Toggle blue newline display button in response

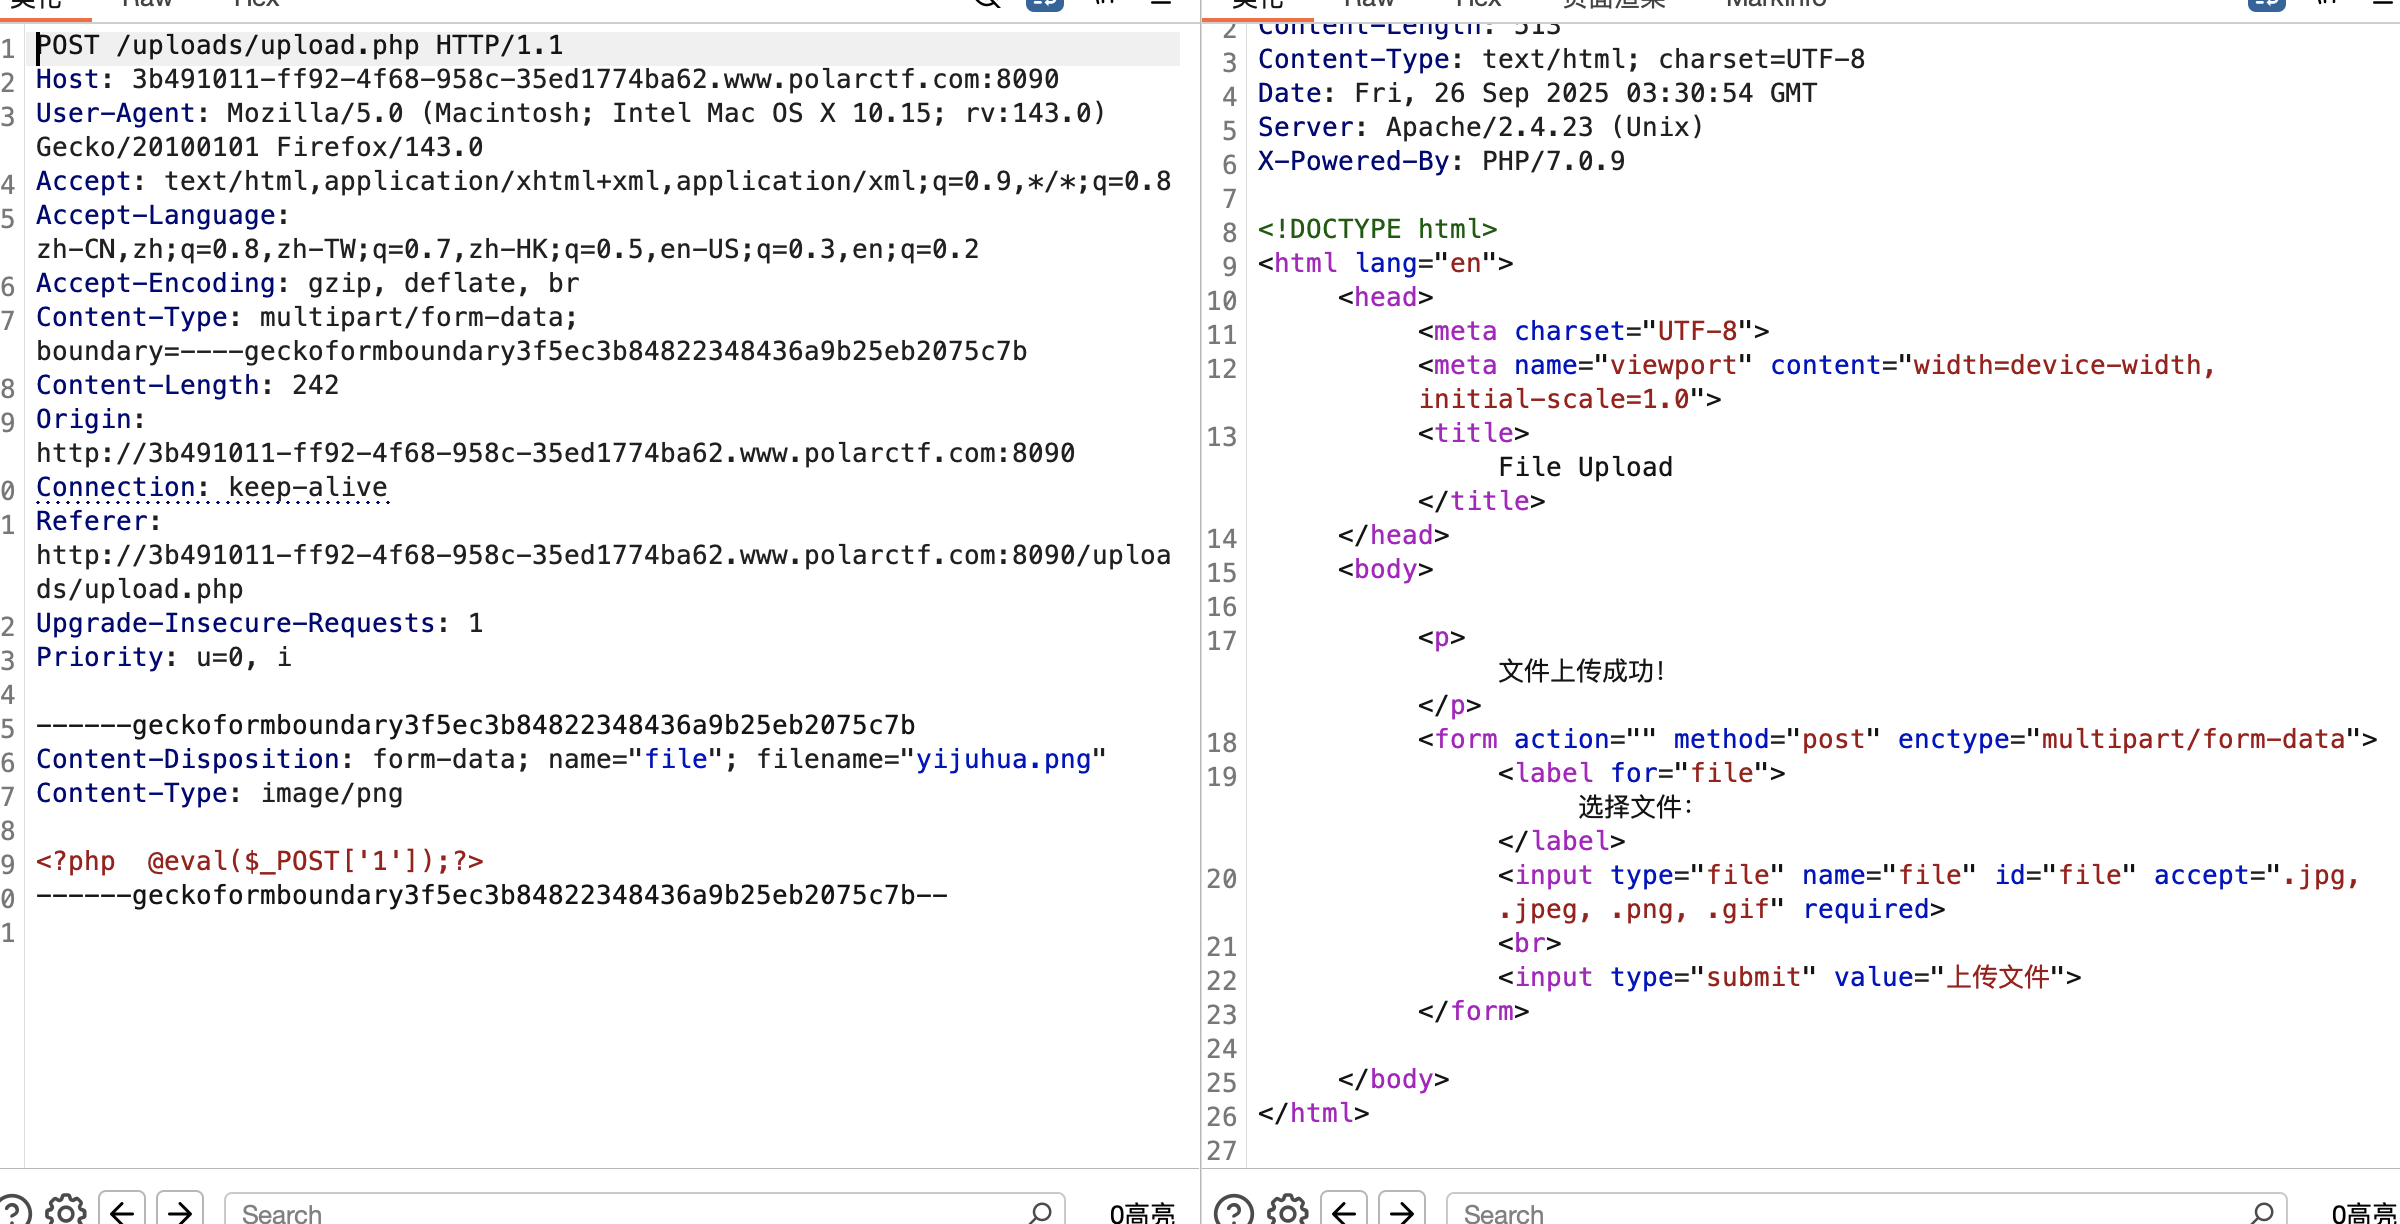point(2266,3)
